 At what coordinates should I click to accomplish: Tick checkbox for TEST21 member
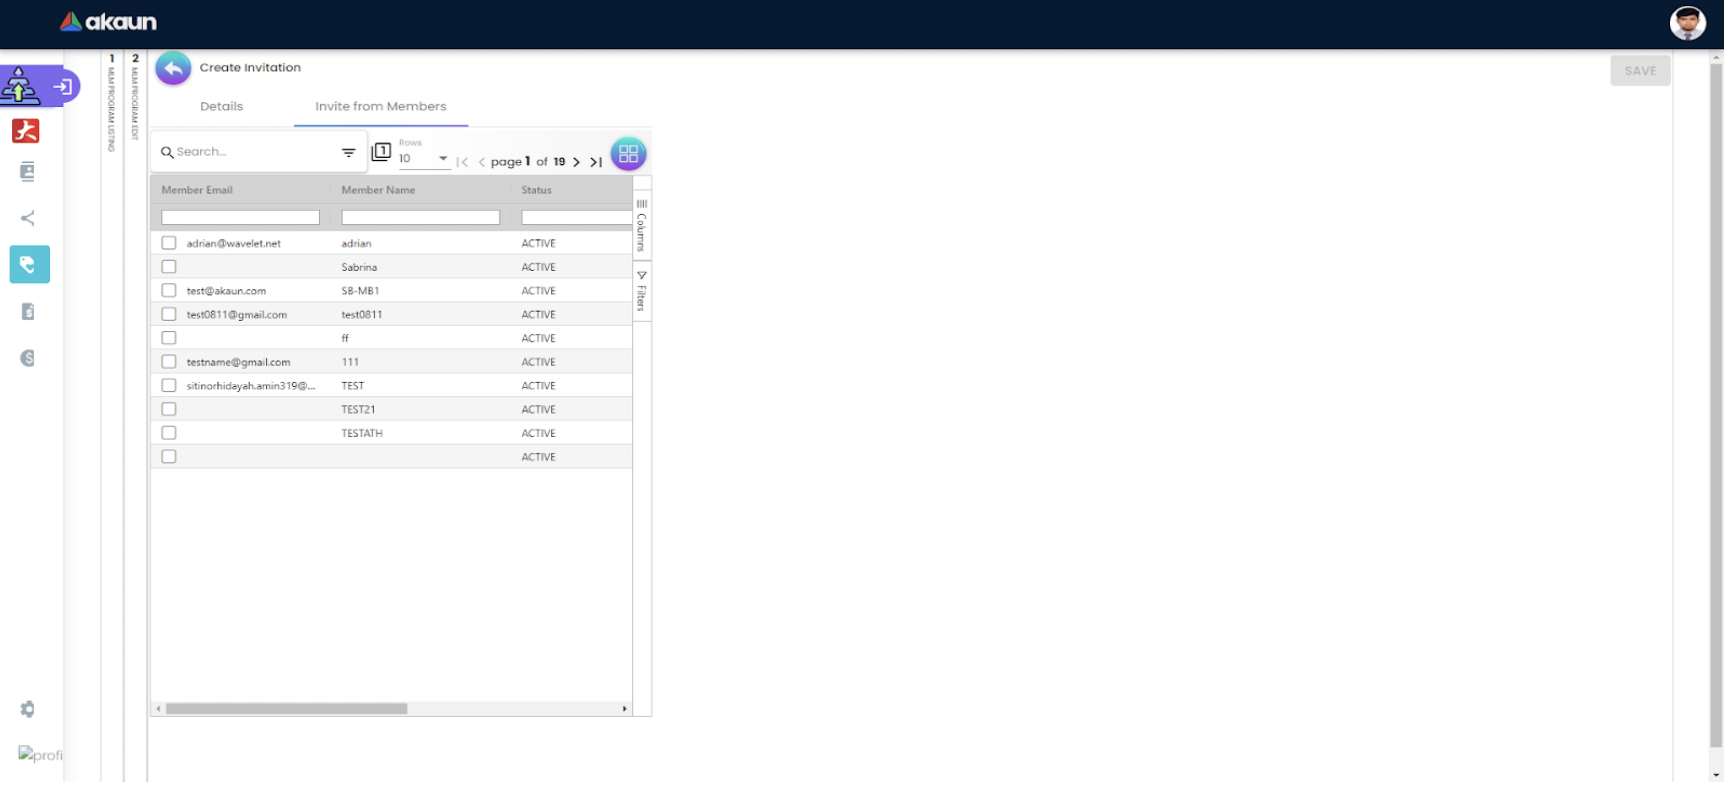click(x=169, y=409)
